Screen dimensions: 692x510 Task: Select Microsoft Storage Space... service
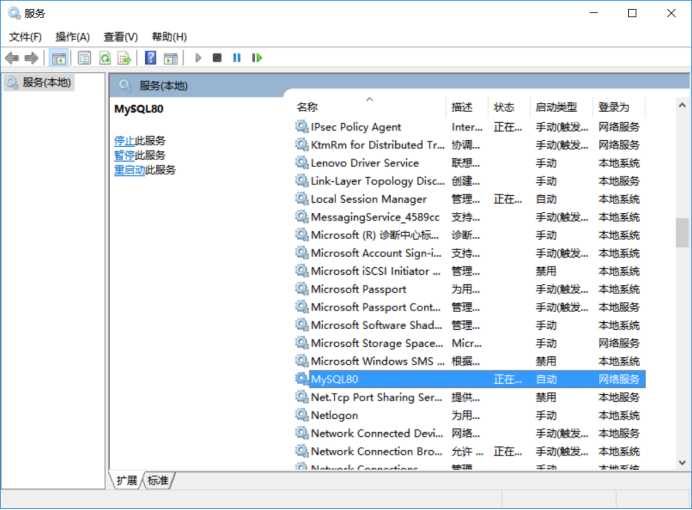click(470, 343)
